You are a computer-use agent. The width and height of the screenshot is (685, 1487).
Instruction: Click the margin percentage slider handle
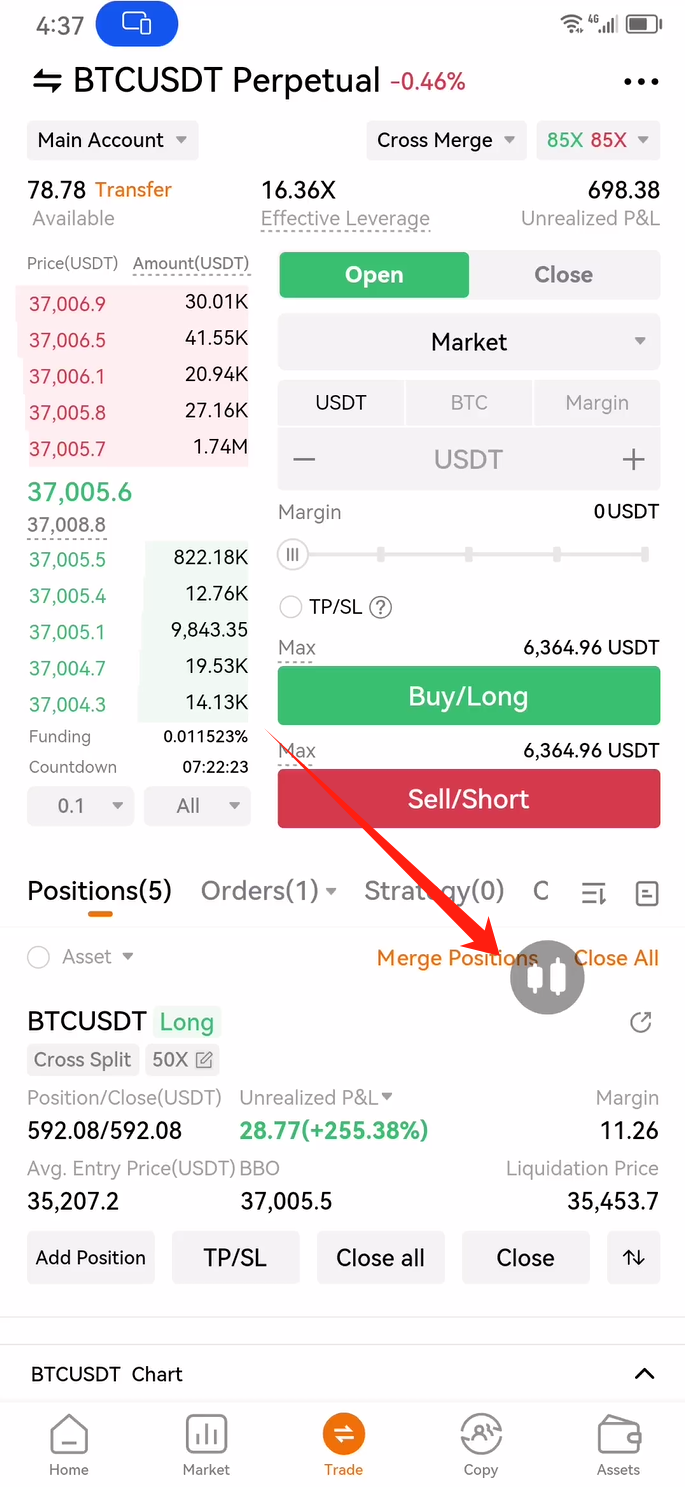[293, 554]
